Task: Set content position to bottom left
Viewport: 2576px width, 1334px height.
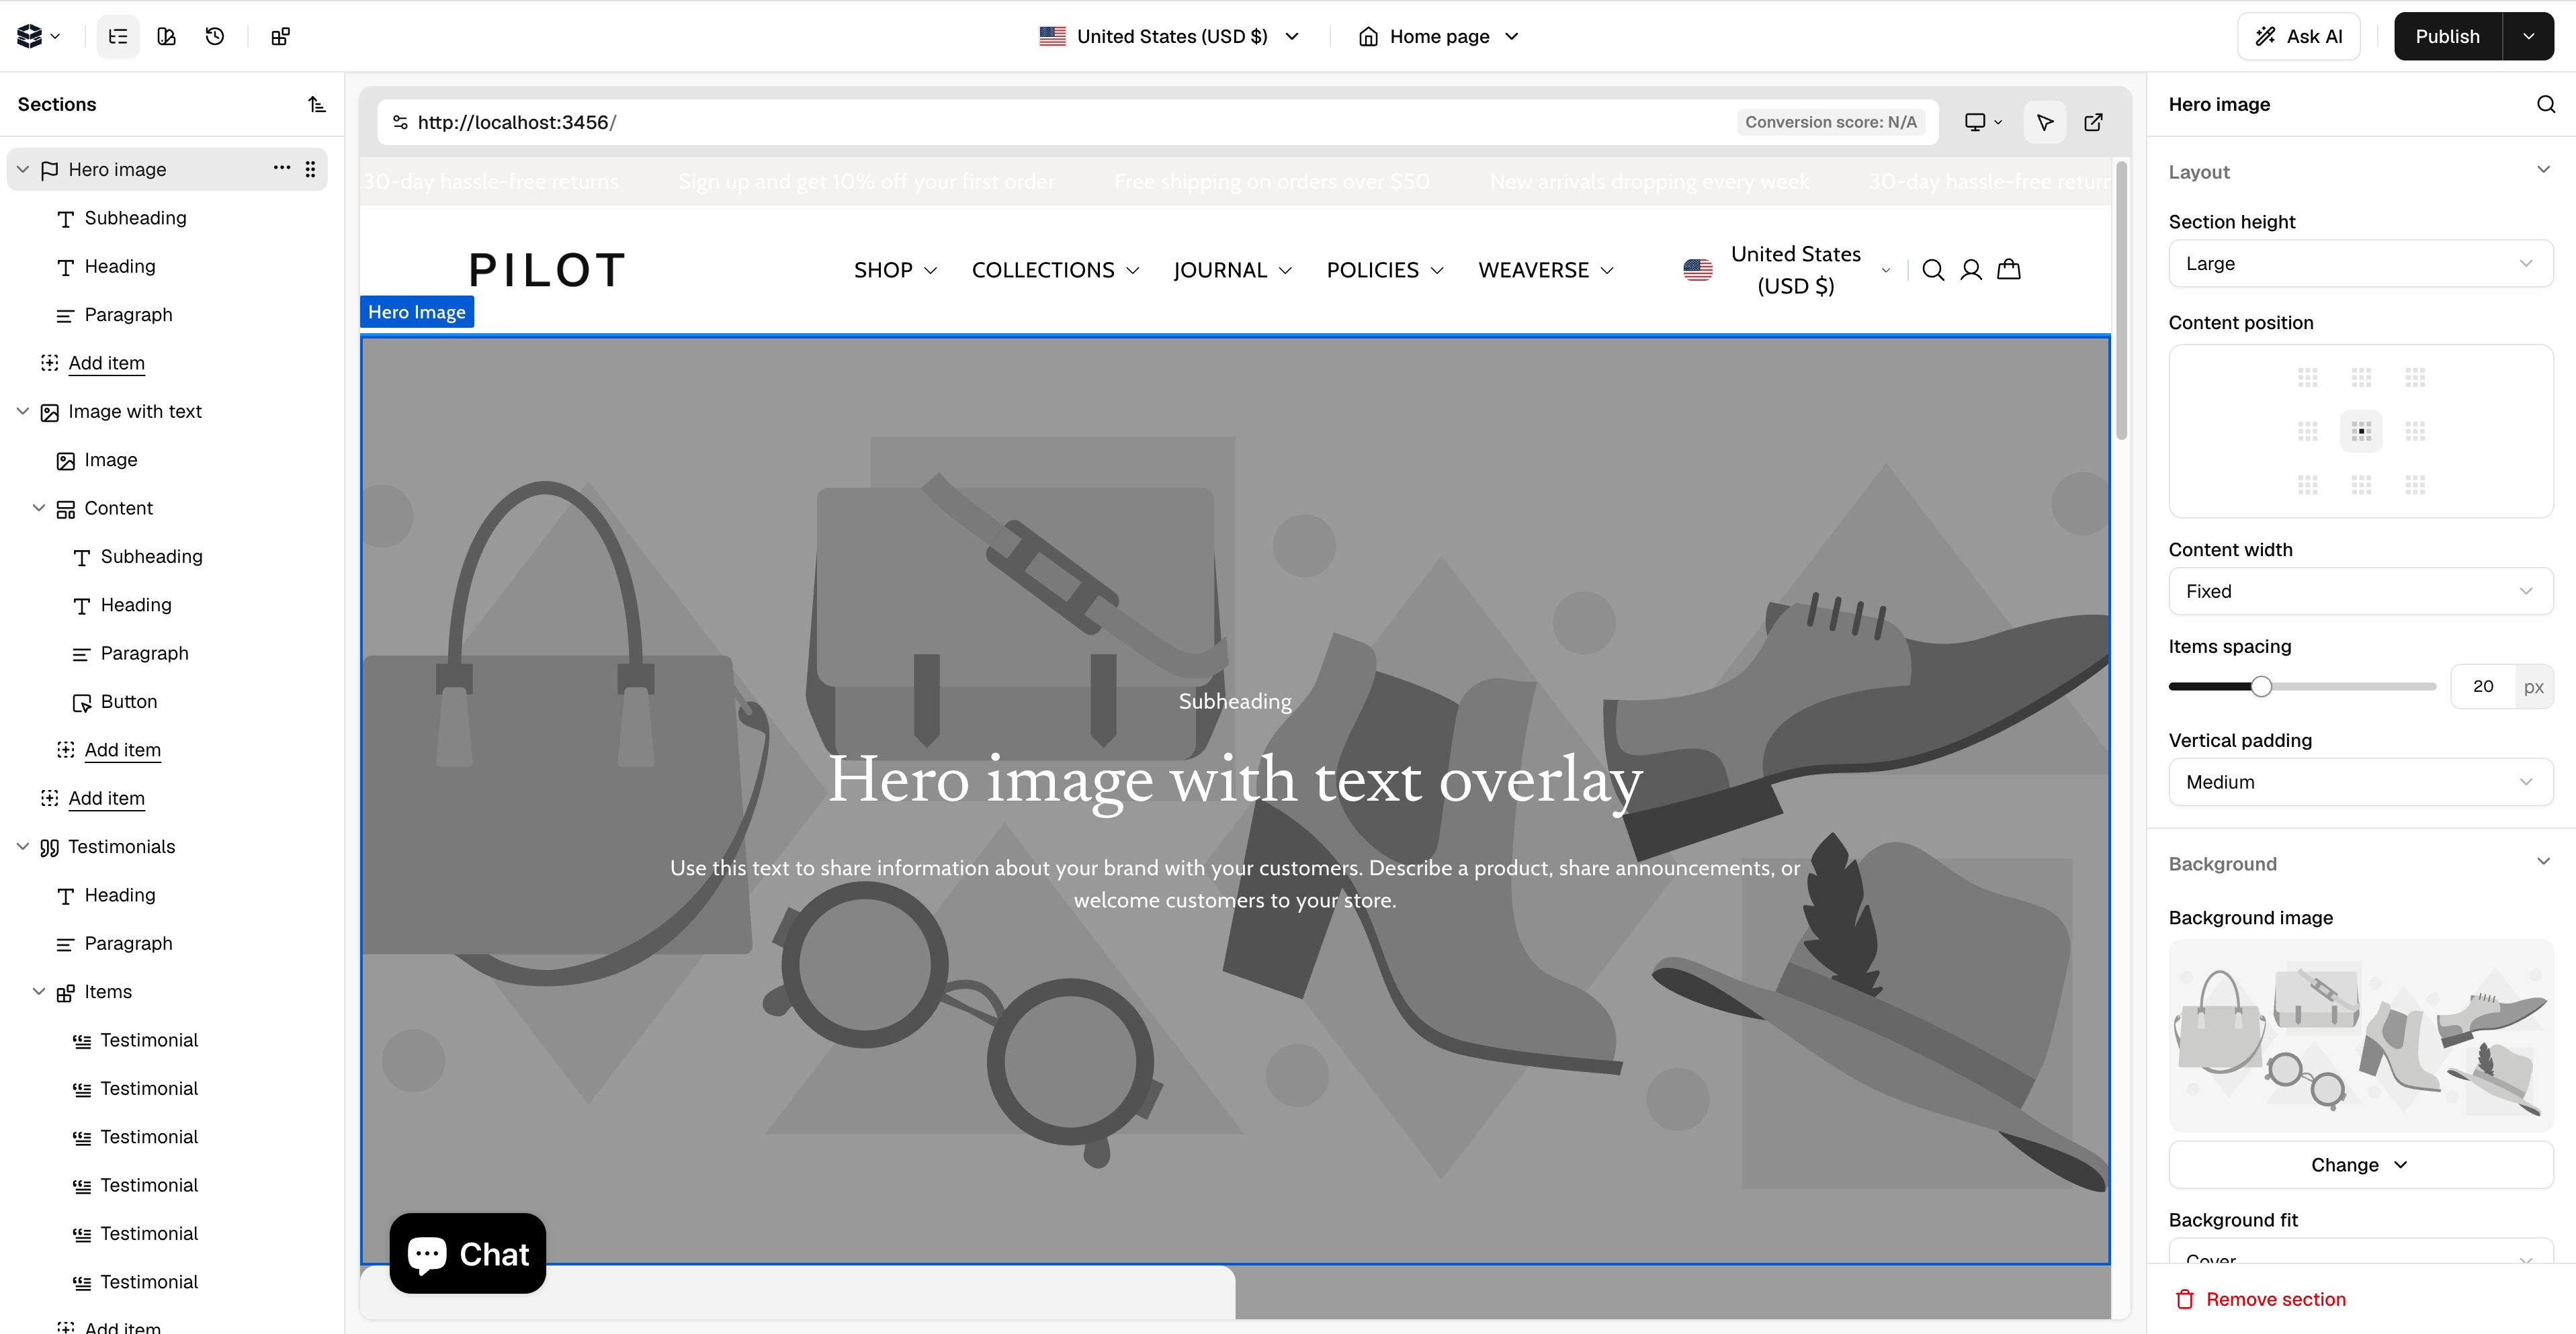Action: [x=2308, y=486]
